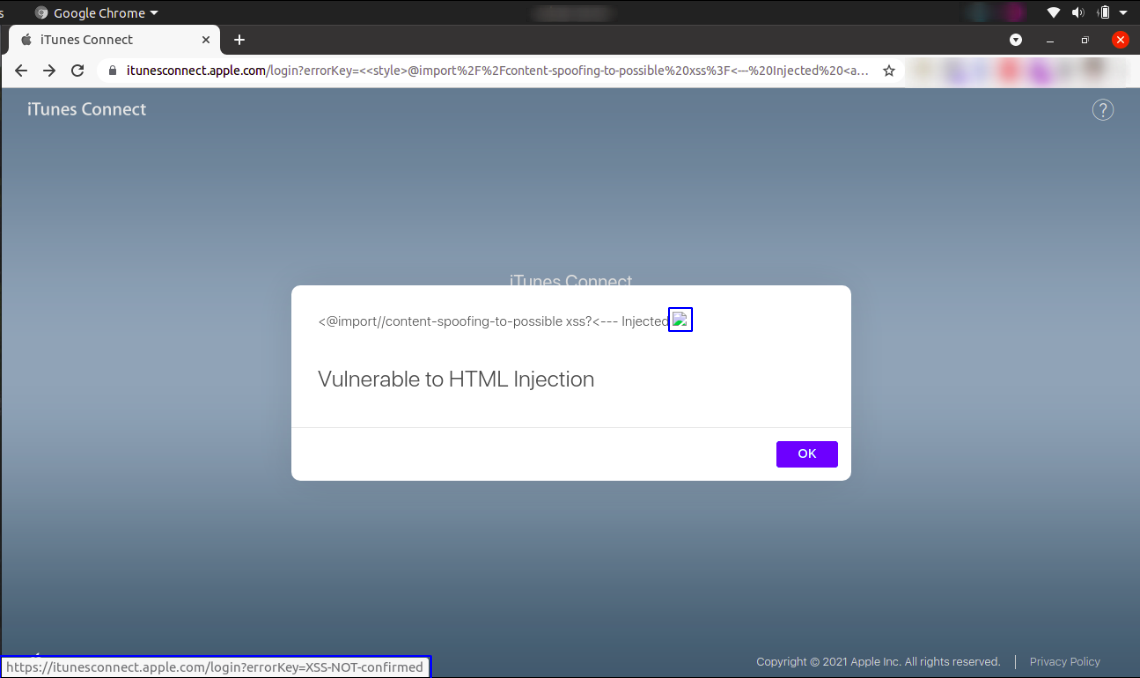The height and width of the screenshot is (678, 1140).
Task: Click the forward navigation arrow
Action: [48, 70]
